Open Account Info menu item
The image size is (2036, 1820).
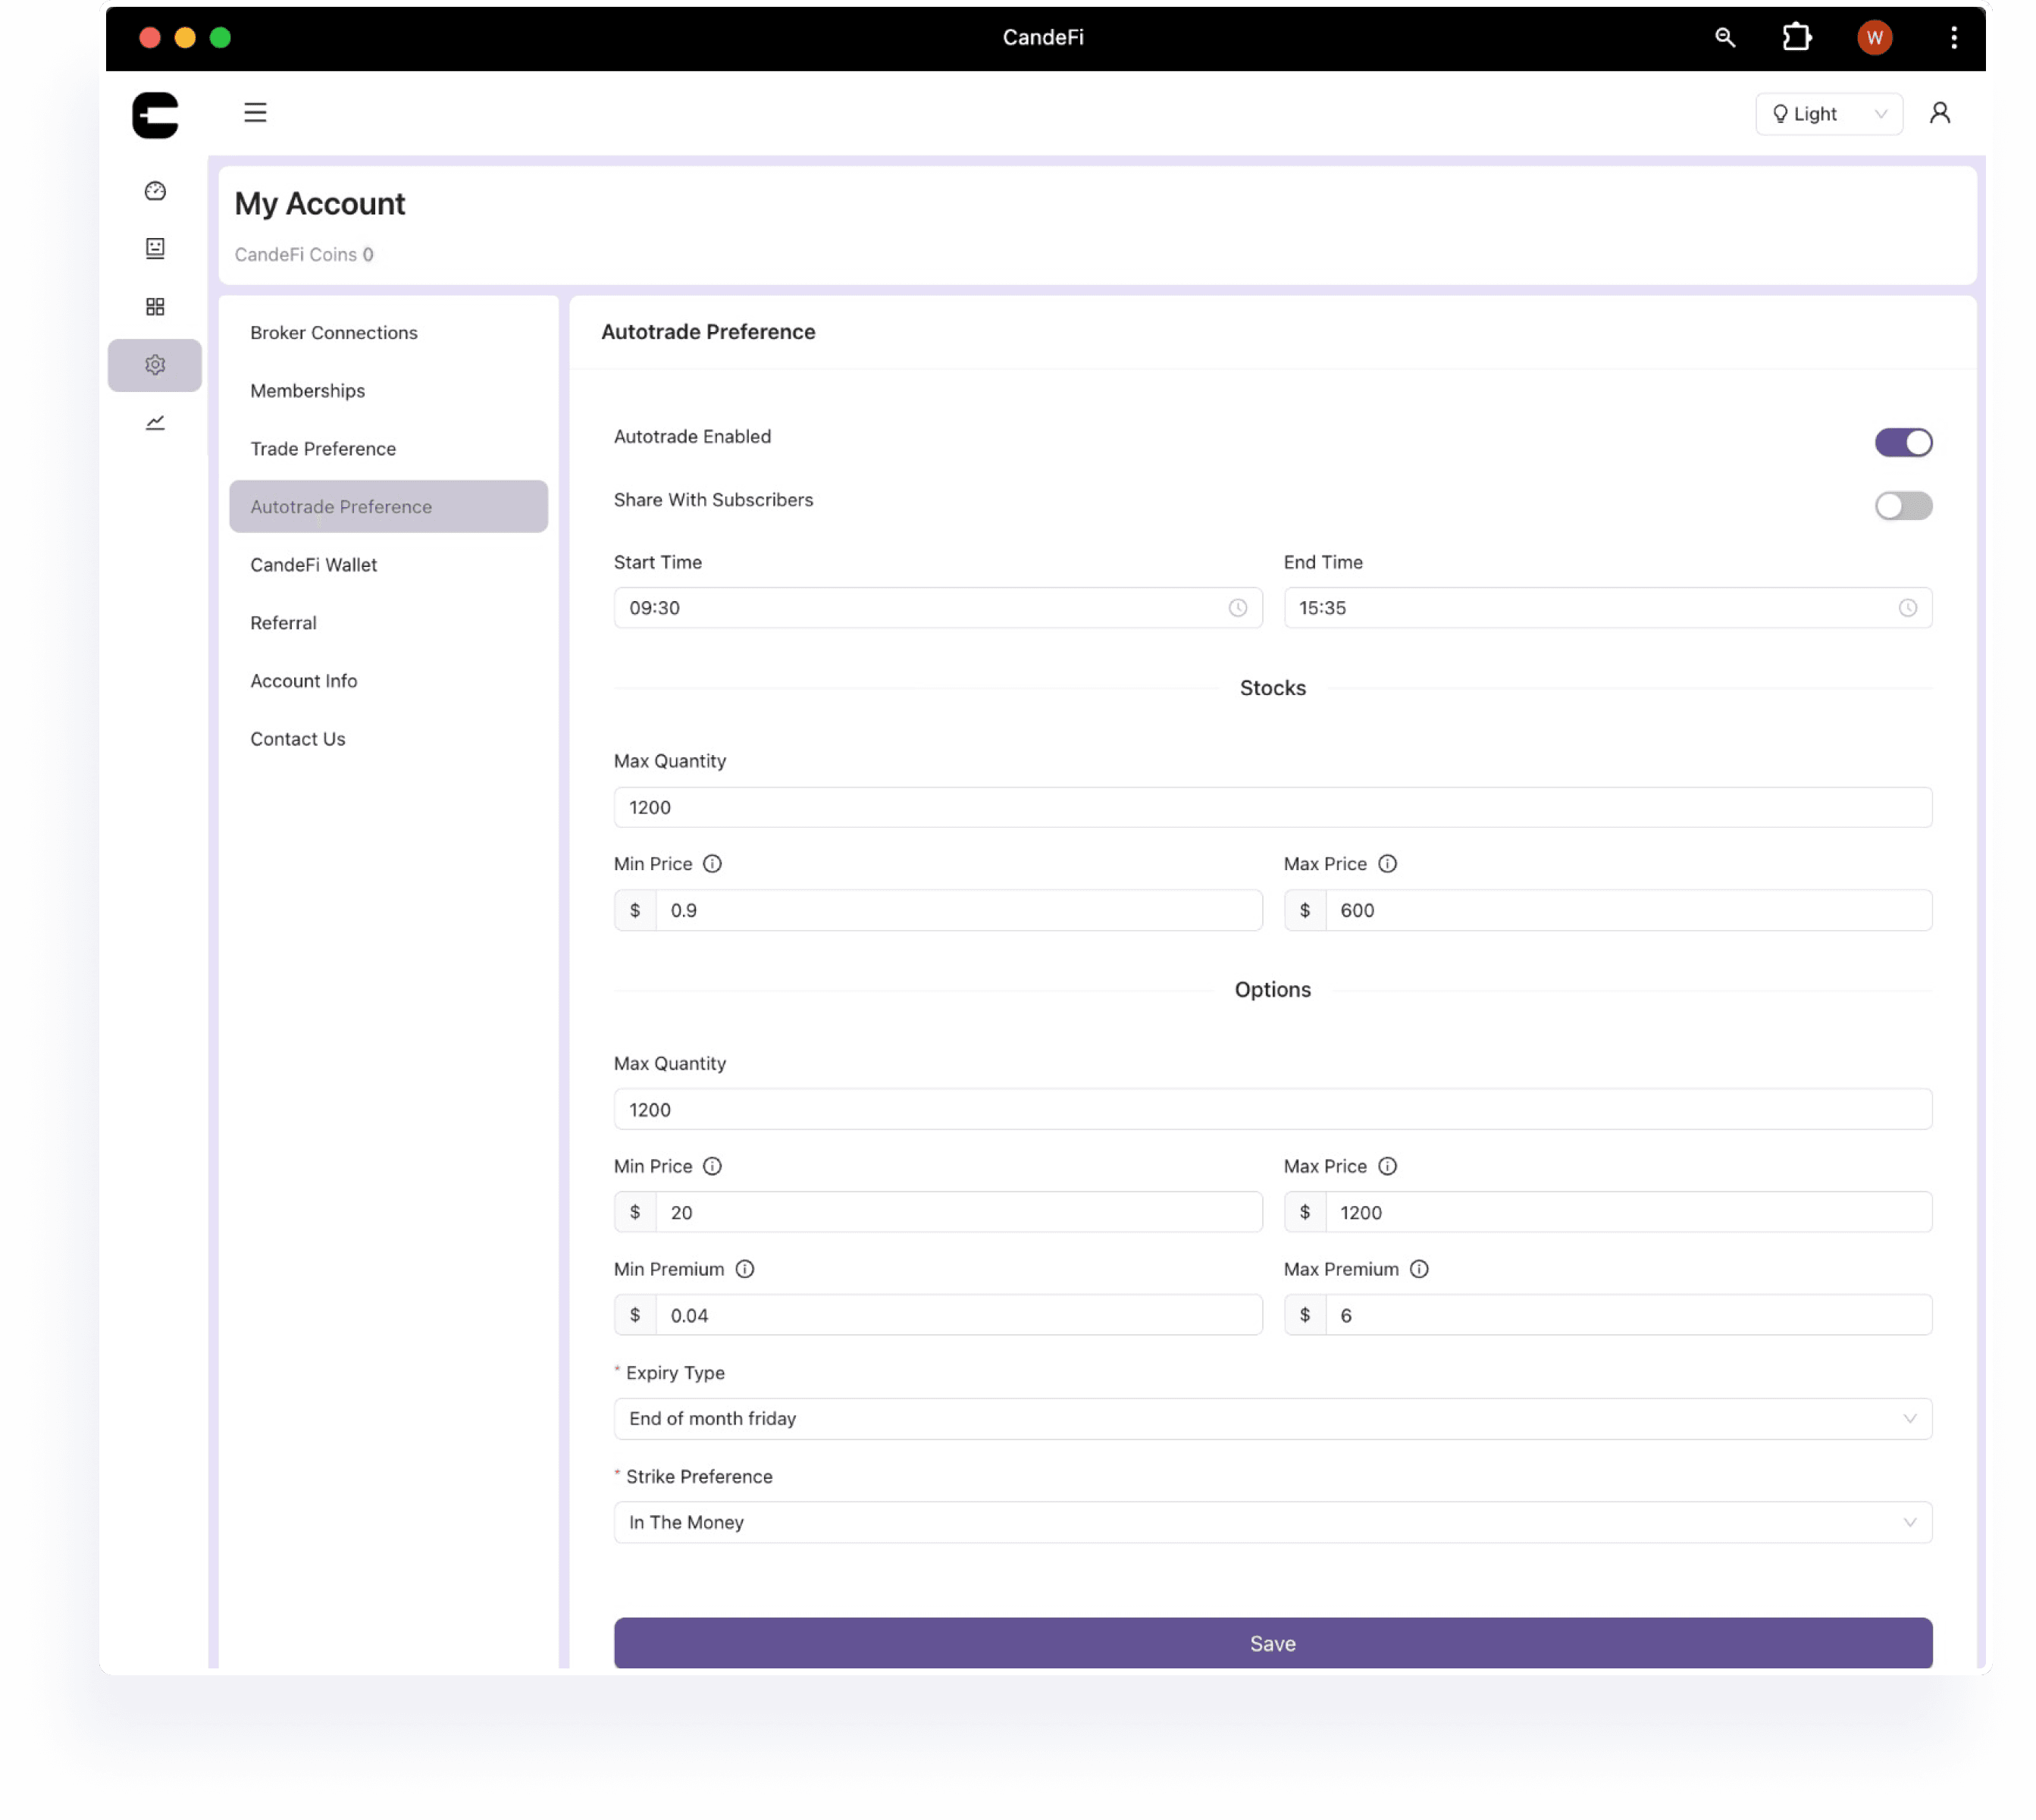[388, 681]
